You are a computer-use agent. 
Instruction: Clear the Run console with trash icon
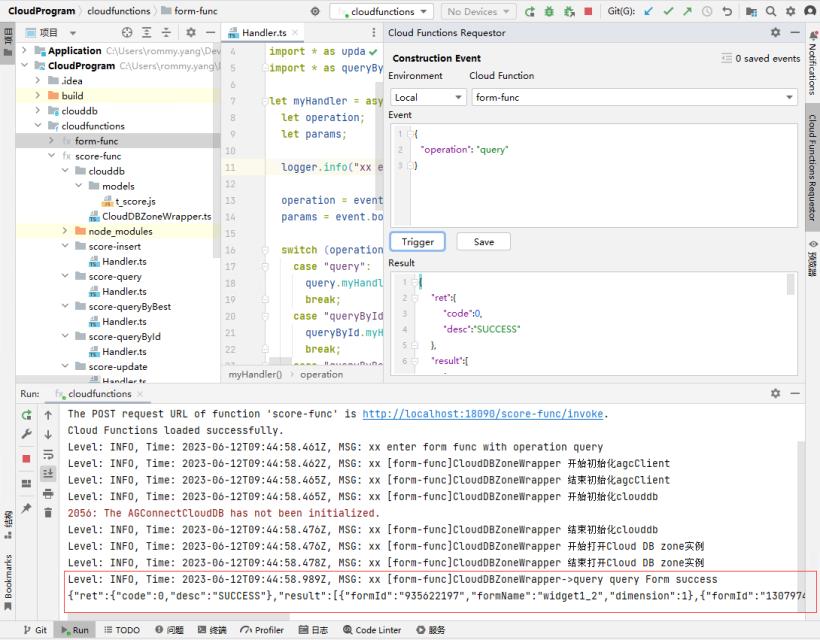[48, 512]
